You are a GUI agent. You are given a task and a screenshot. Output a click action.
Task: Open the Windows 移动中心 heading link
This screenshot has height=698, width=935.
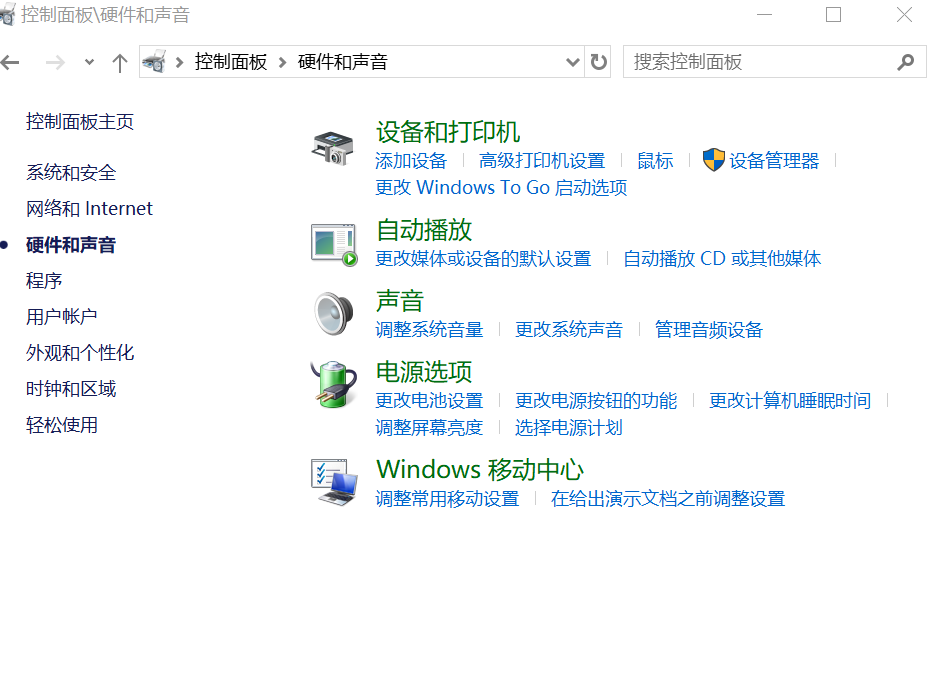(480, 470)
